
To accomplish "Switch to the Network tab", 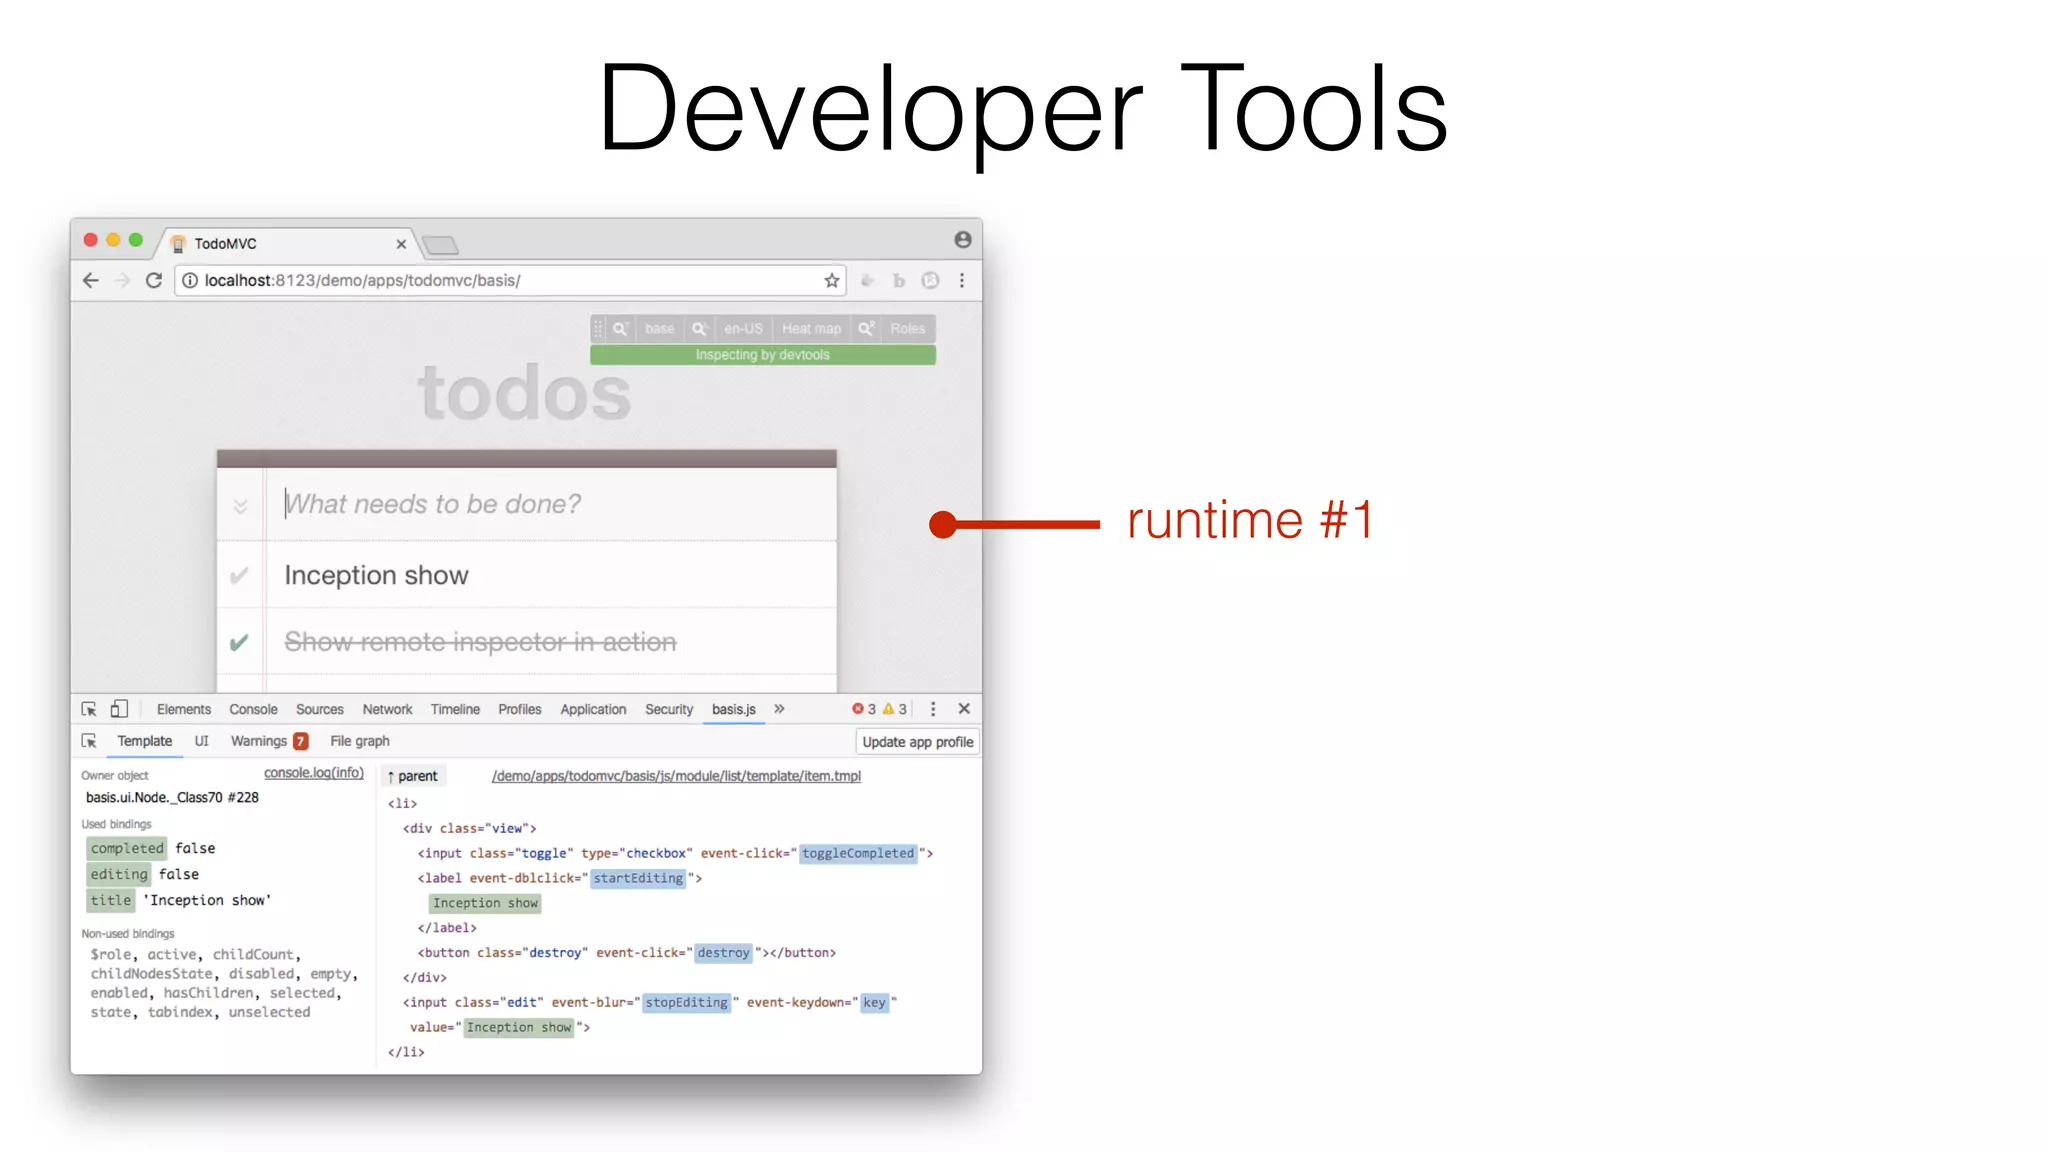I will pos(387,709).
